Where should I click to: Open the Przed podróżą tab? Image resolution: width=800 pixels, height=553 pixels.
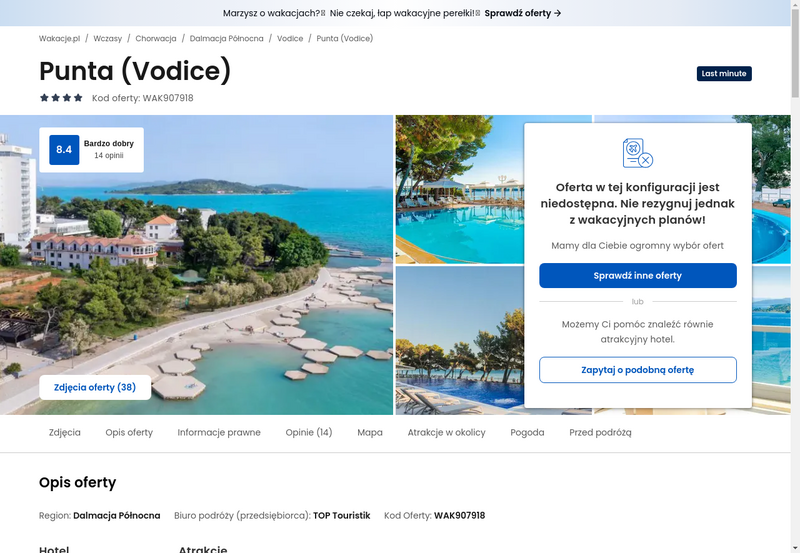pos(600,433)
